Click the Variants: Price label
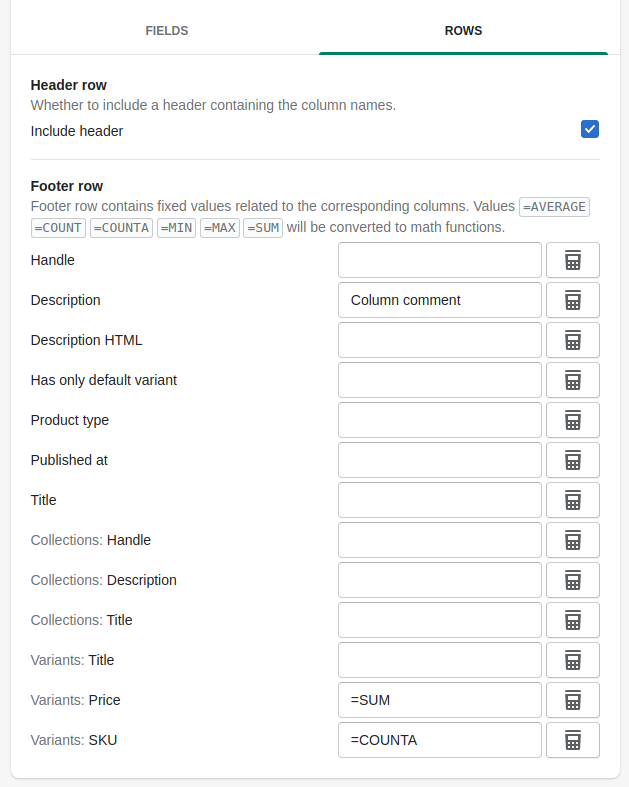 (x=76, y=700)
